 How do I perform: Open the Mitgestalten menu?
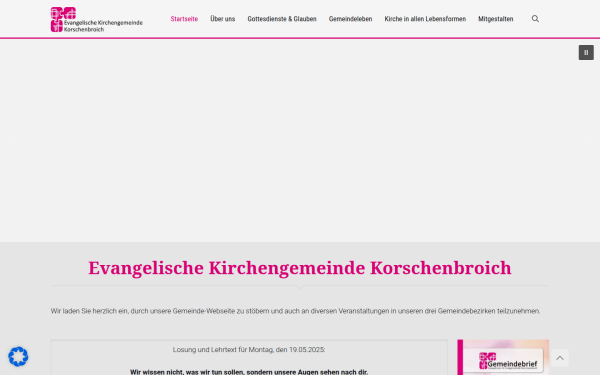pos(496,19)
